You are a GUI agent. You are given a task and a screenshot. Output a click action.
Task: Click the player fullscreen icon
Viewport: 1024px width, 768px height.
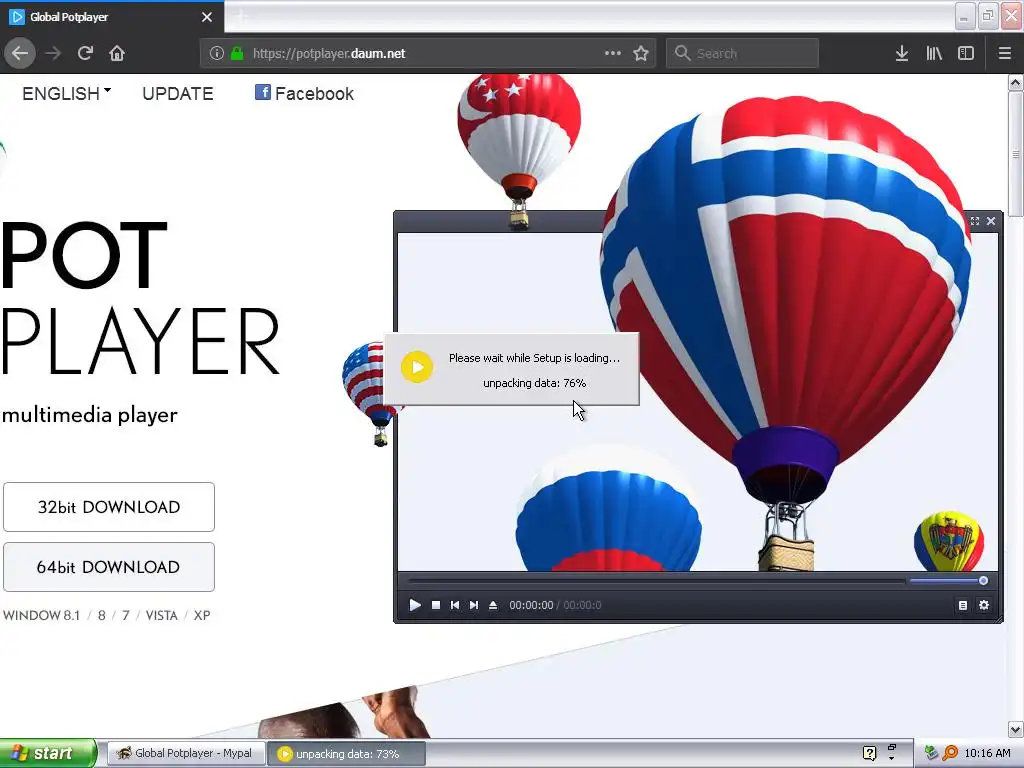click(974, 221)
